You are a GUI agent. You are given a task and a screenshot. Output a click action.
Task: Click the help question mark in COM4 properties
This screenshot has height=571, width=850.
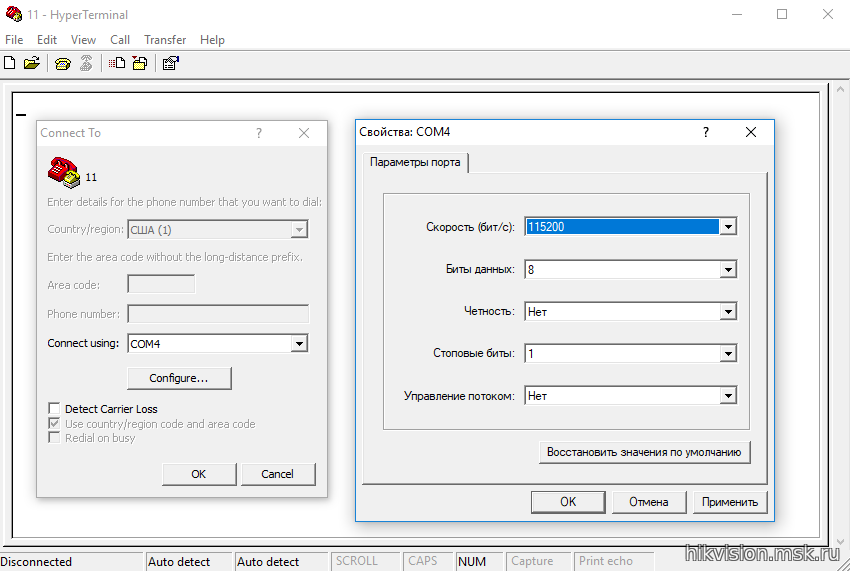(x=706, y=132)
